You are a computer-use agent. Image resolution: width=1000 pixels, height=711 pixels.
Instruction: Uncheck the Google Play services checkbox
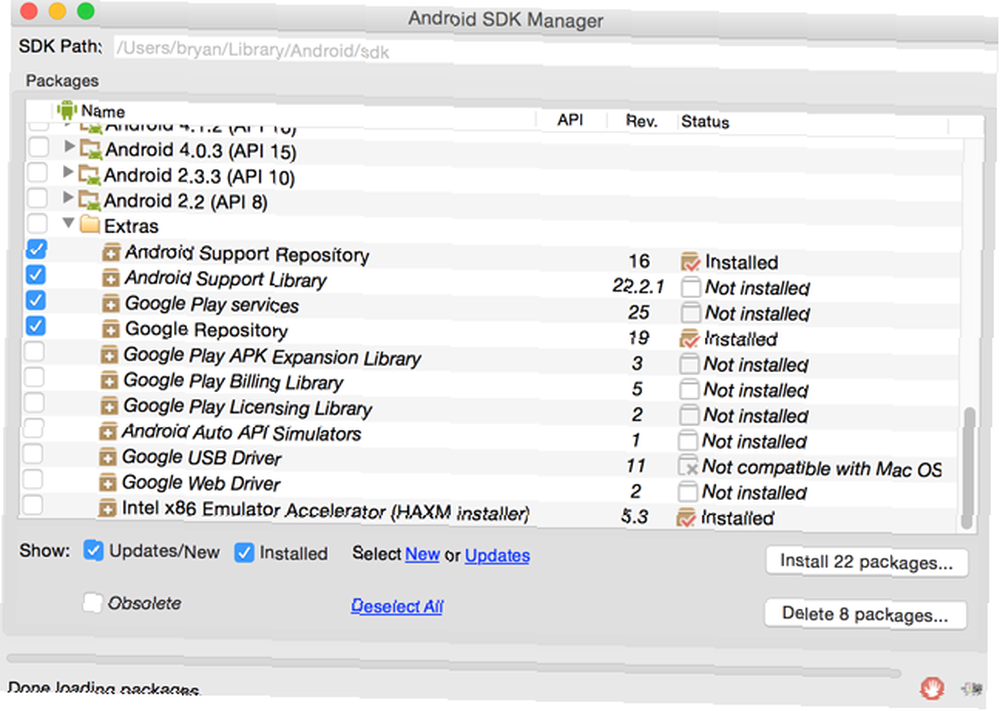click(36, 300)
